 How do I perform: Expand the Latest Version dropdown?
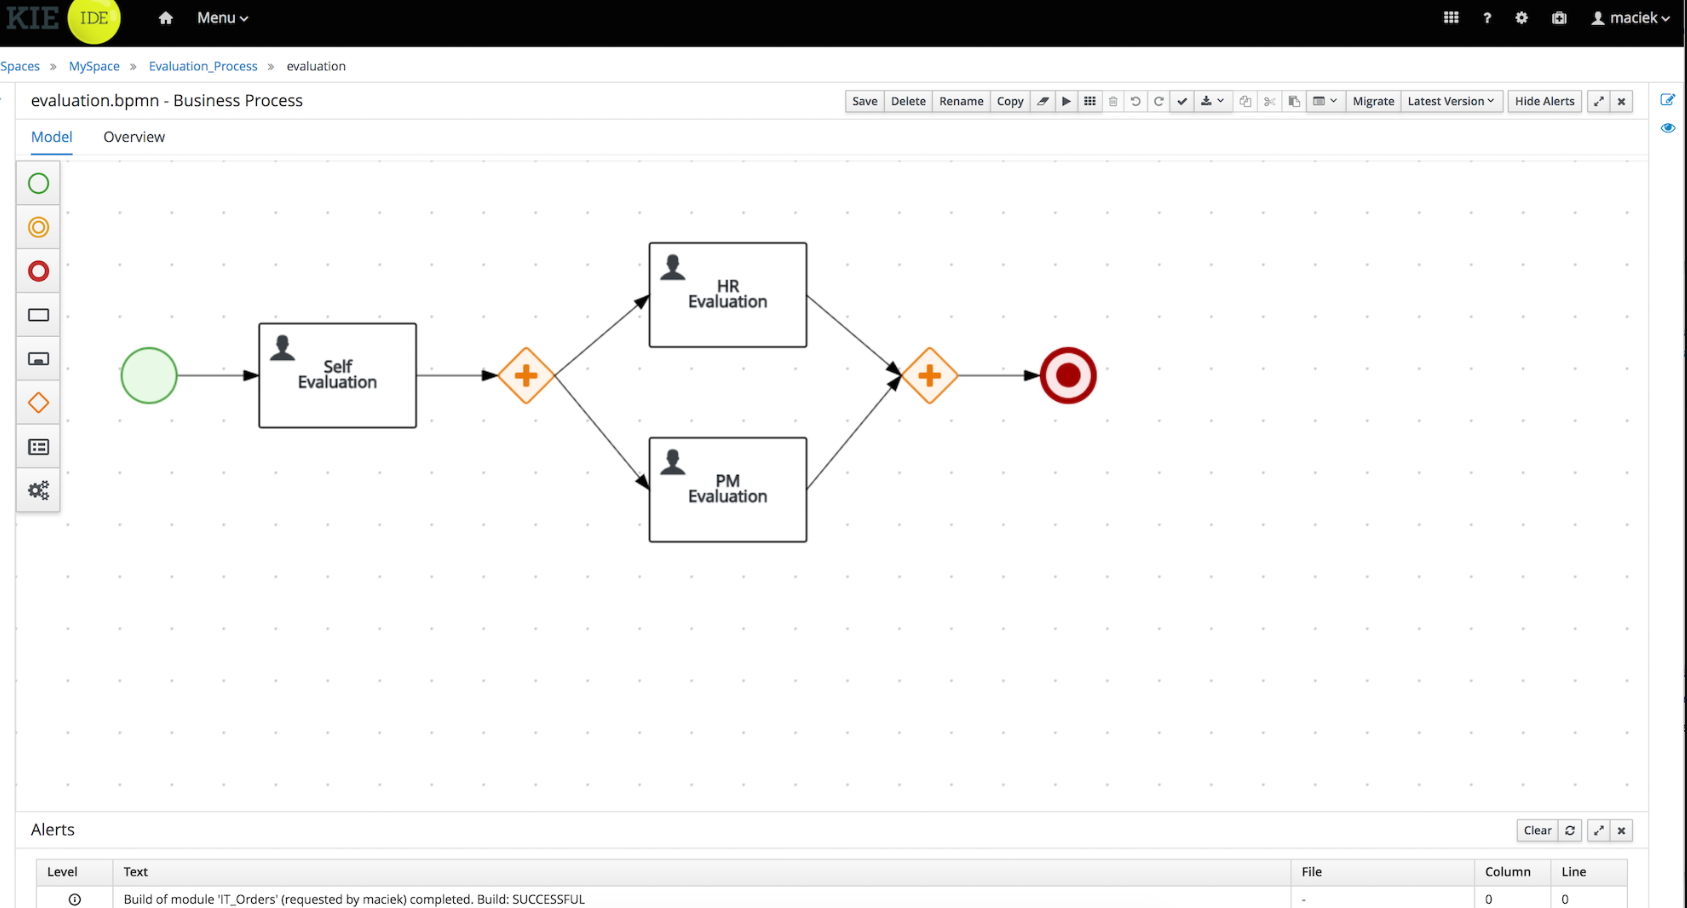click(1451, 101)
